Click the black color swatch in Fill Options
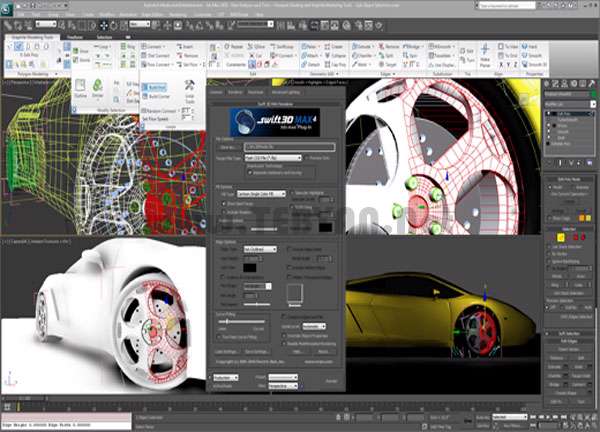Viewport: 600px width, 432px height. click(x=326, y=227)
